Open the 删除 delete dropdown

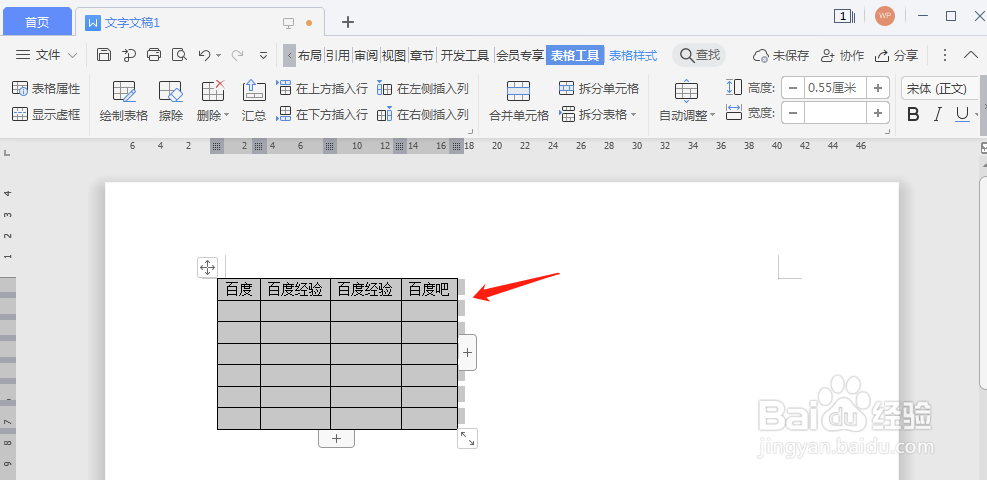coord(213,101)
